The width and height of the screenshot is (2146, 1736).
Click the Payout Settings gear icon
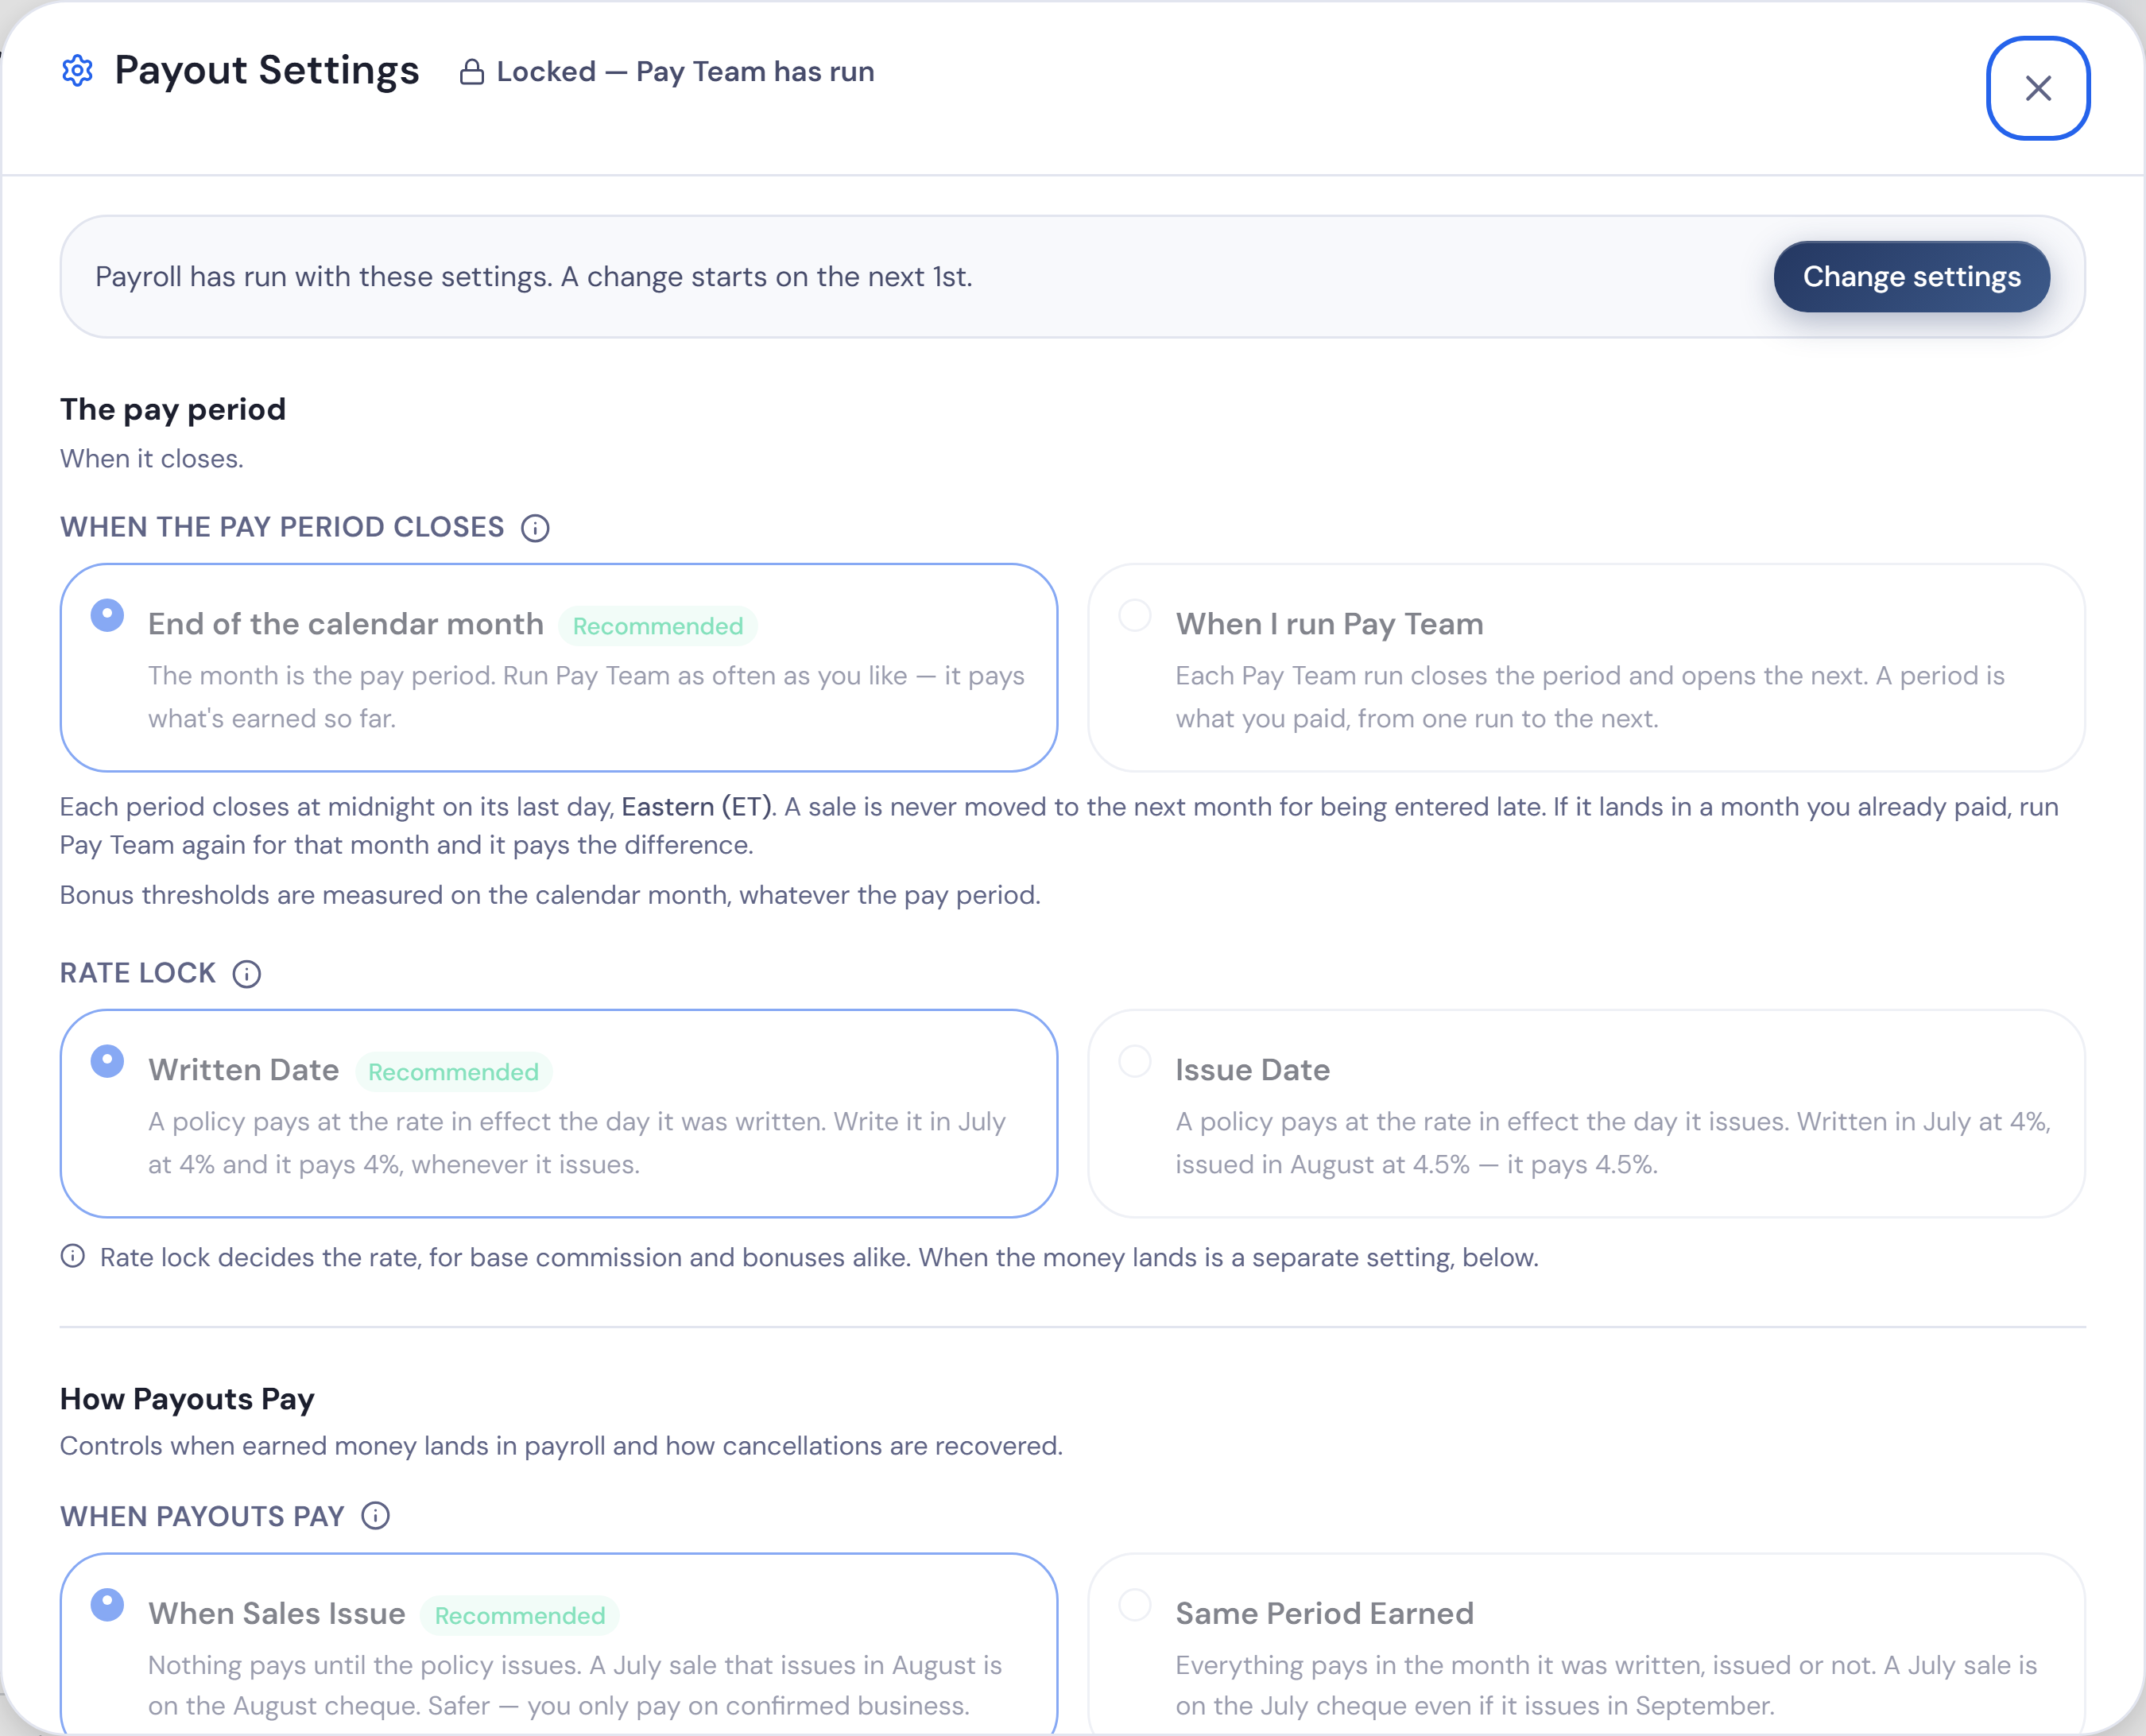tap(77, 71)
